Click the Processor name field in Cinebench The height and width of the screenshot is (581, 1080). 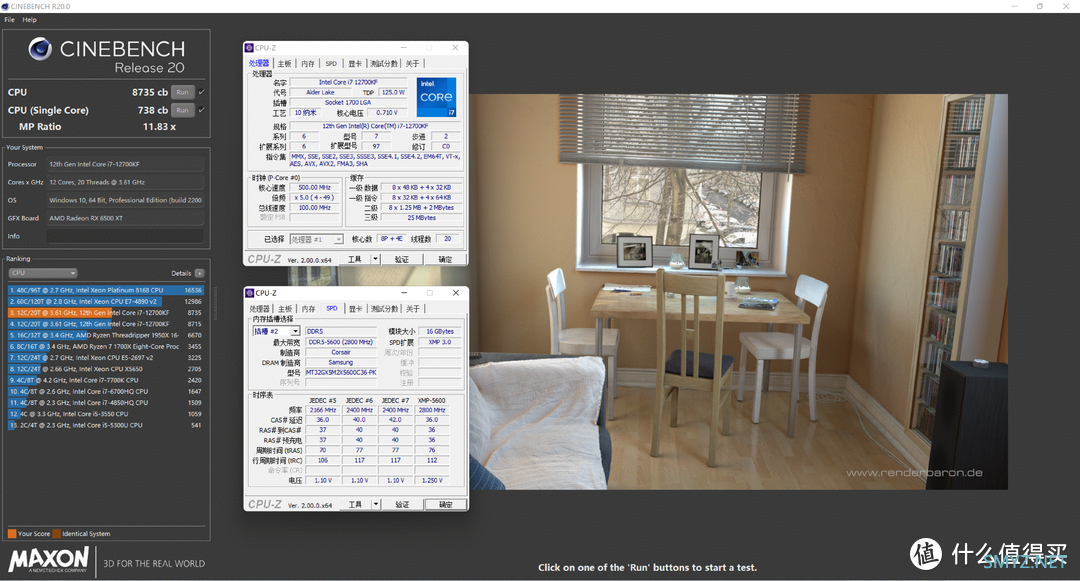pos(125,165)
